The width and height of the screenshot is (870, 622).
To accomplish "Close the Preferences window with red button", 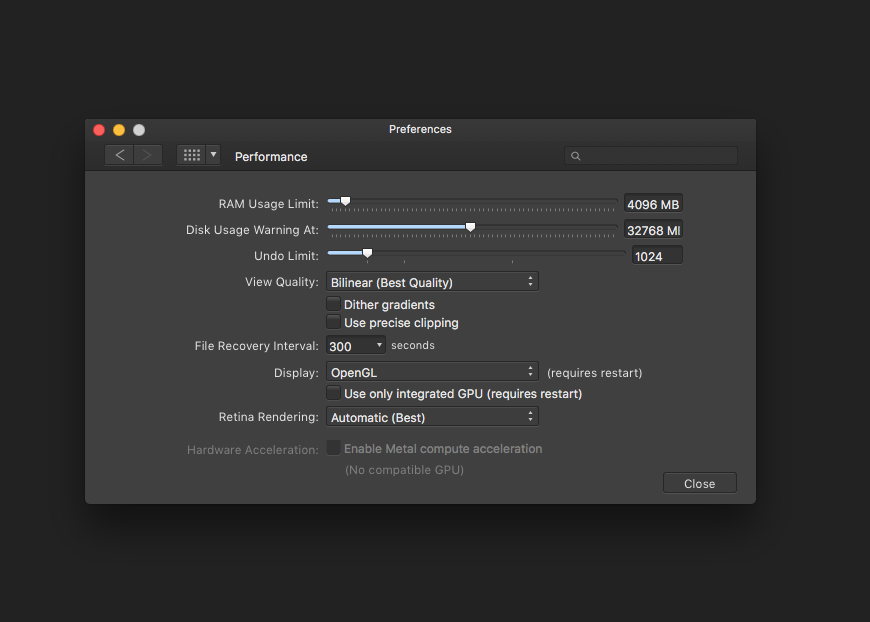I will (x=99, y=130).
